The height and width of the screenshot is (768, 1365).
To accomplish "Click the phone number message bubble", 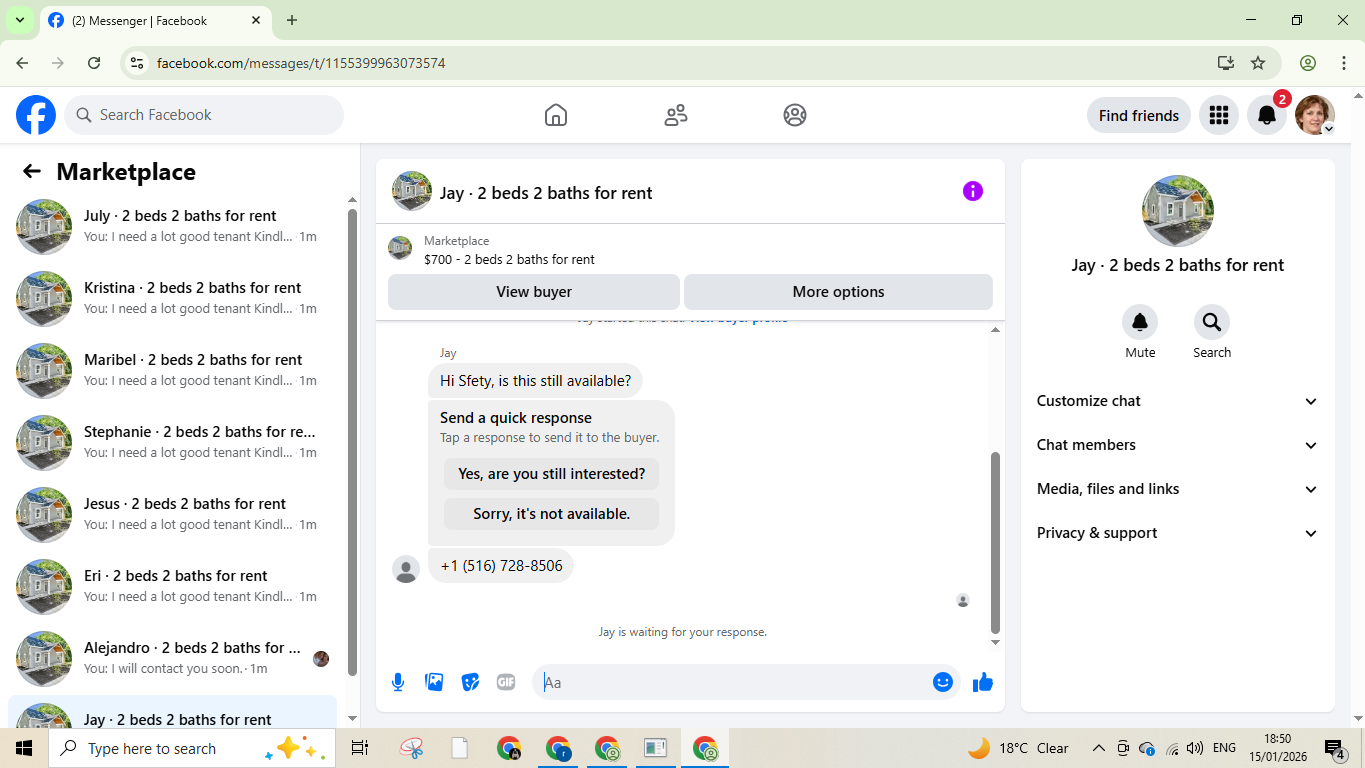I will [x=501, y=566].
